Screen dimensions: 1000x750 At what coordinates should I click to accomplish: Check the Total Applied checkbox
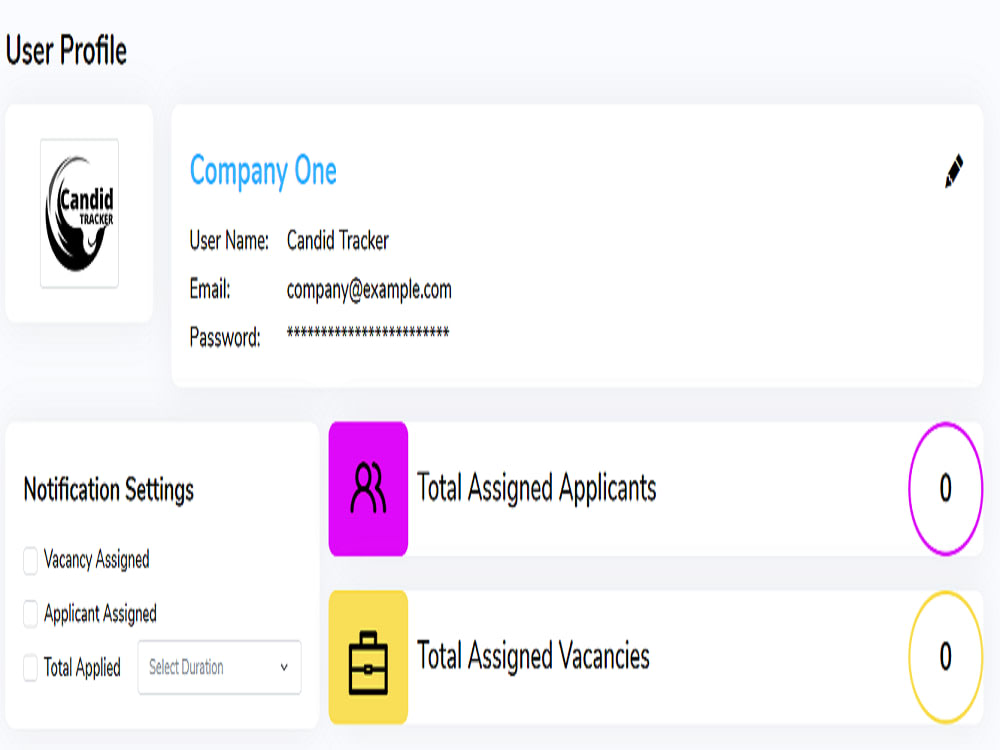[x=30, y=667]
